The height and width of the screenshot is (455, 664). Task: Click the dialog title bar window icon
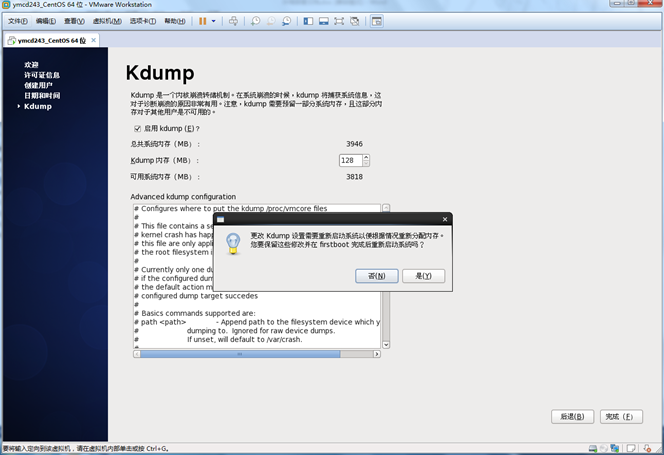(x=220, y=219)
